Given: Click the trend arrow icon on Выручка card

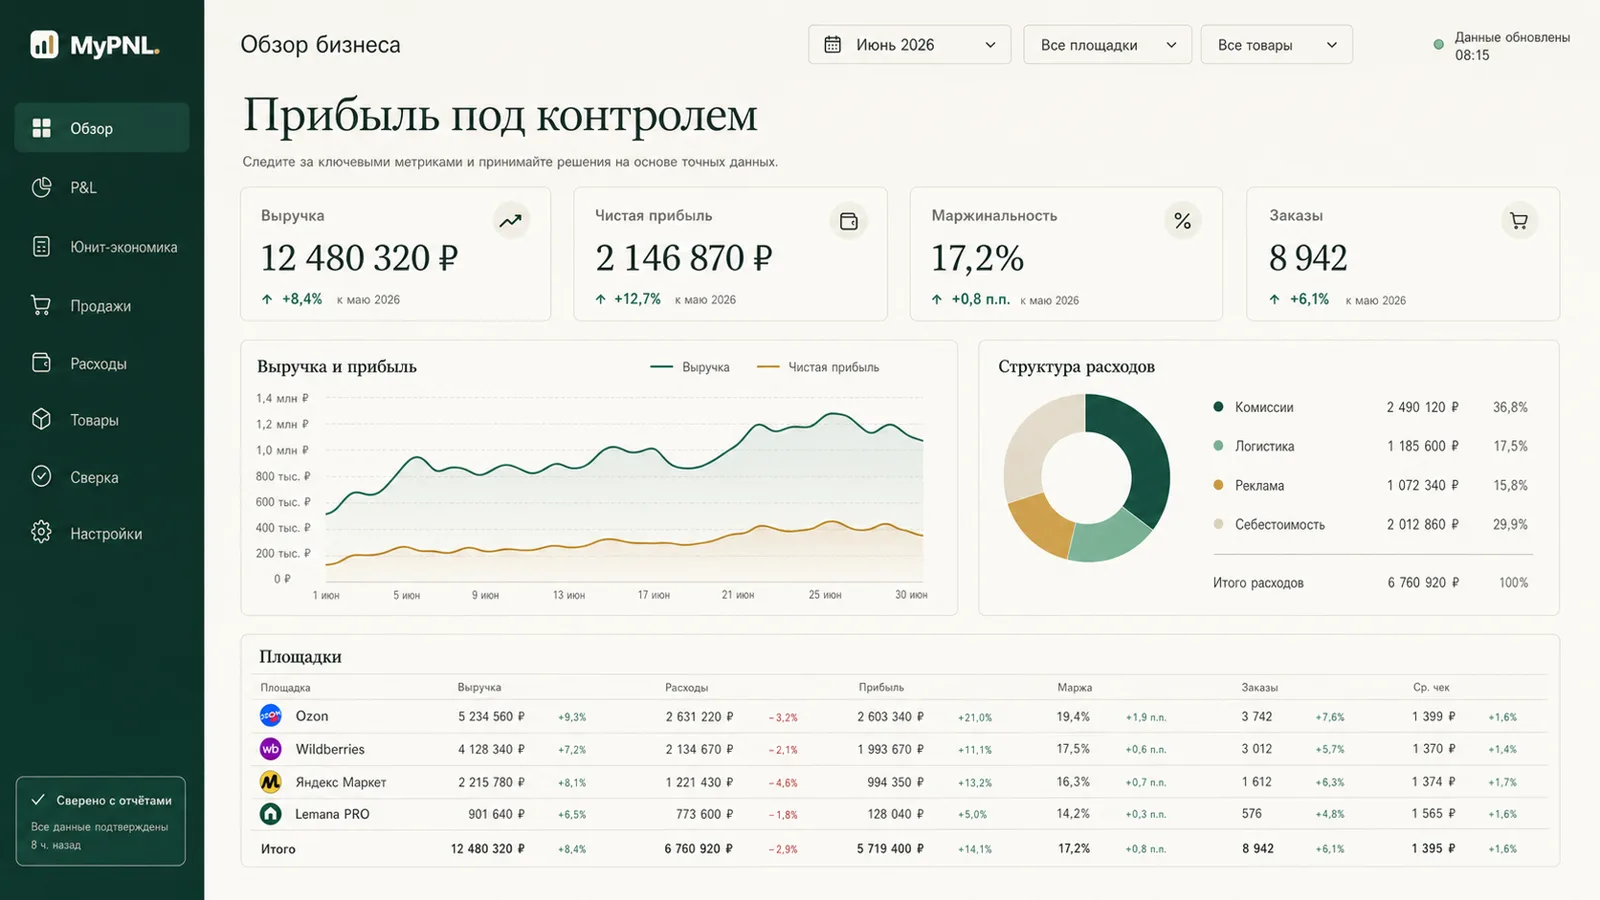Looking at the screenshot, I should tap(510, 221).
